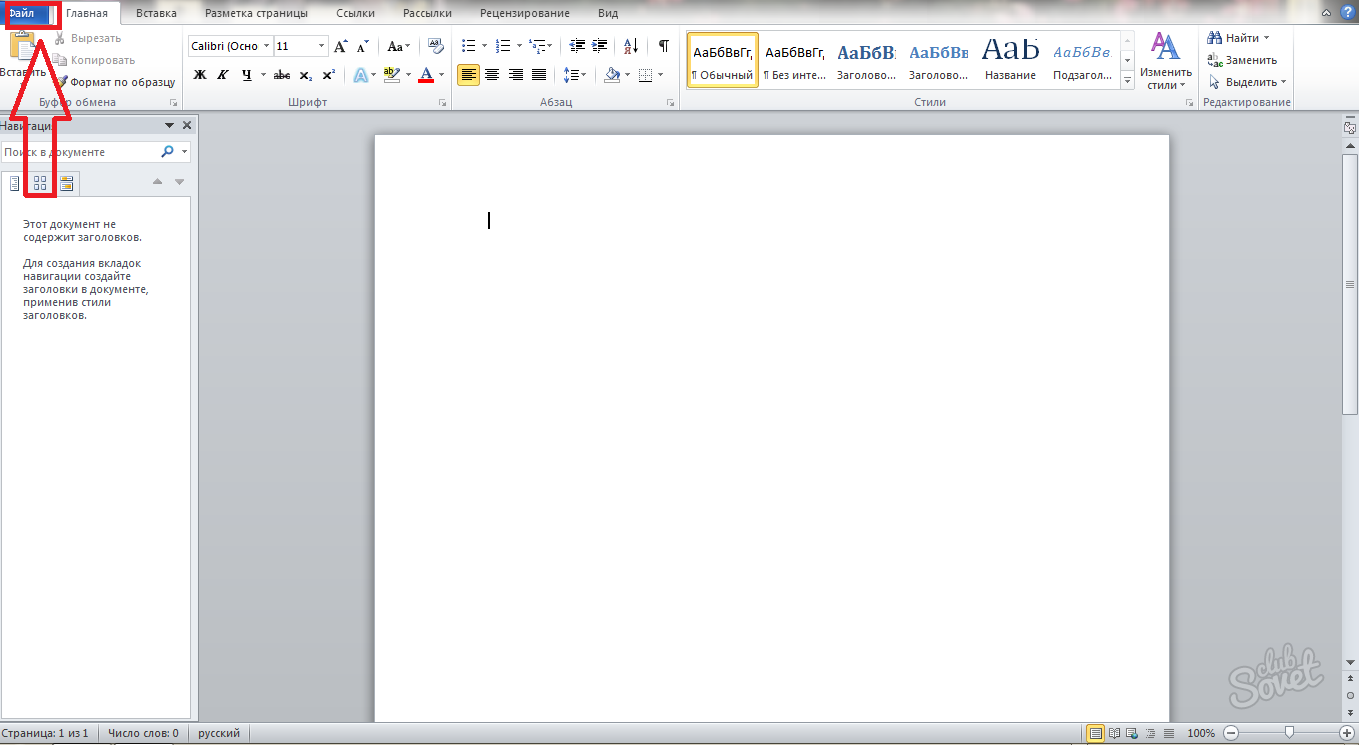Click the sort (А-Я) icon
Screen dimensions: 1359x745
pos(631,46)
